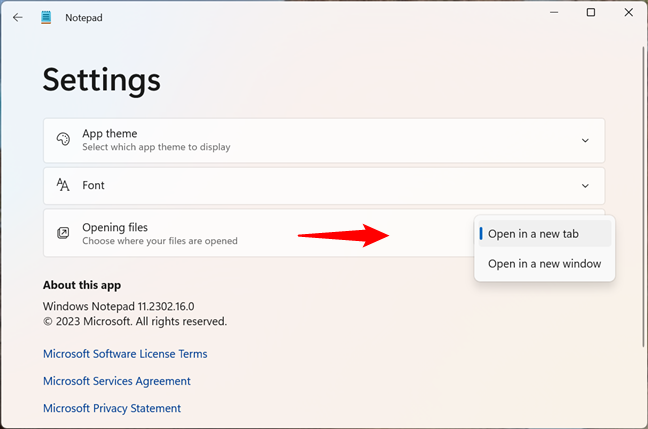
Task: Go back using the arrow button
Action: (17, 17)
